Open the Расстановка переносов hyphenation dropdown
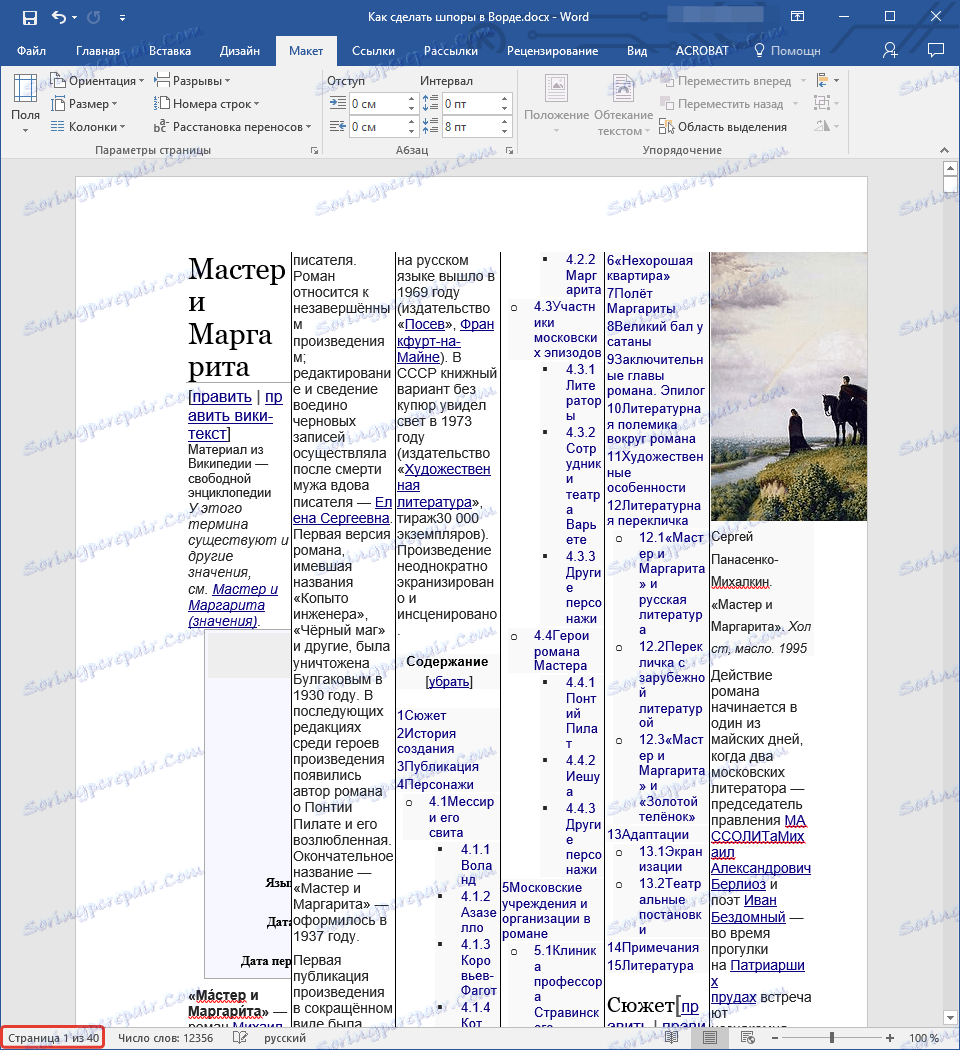This screenshot has width=960, height=1050. coord(232,127)
